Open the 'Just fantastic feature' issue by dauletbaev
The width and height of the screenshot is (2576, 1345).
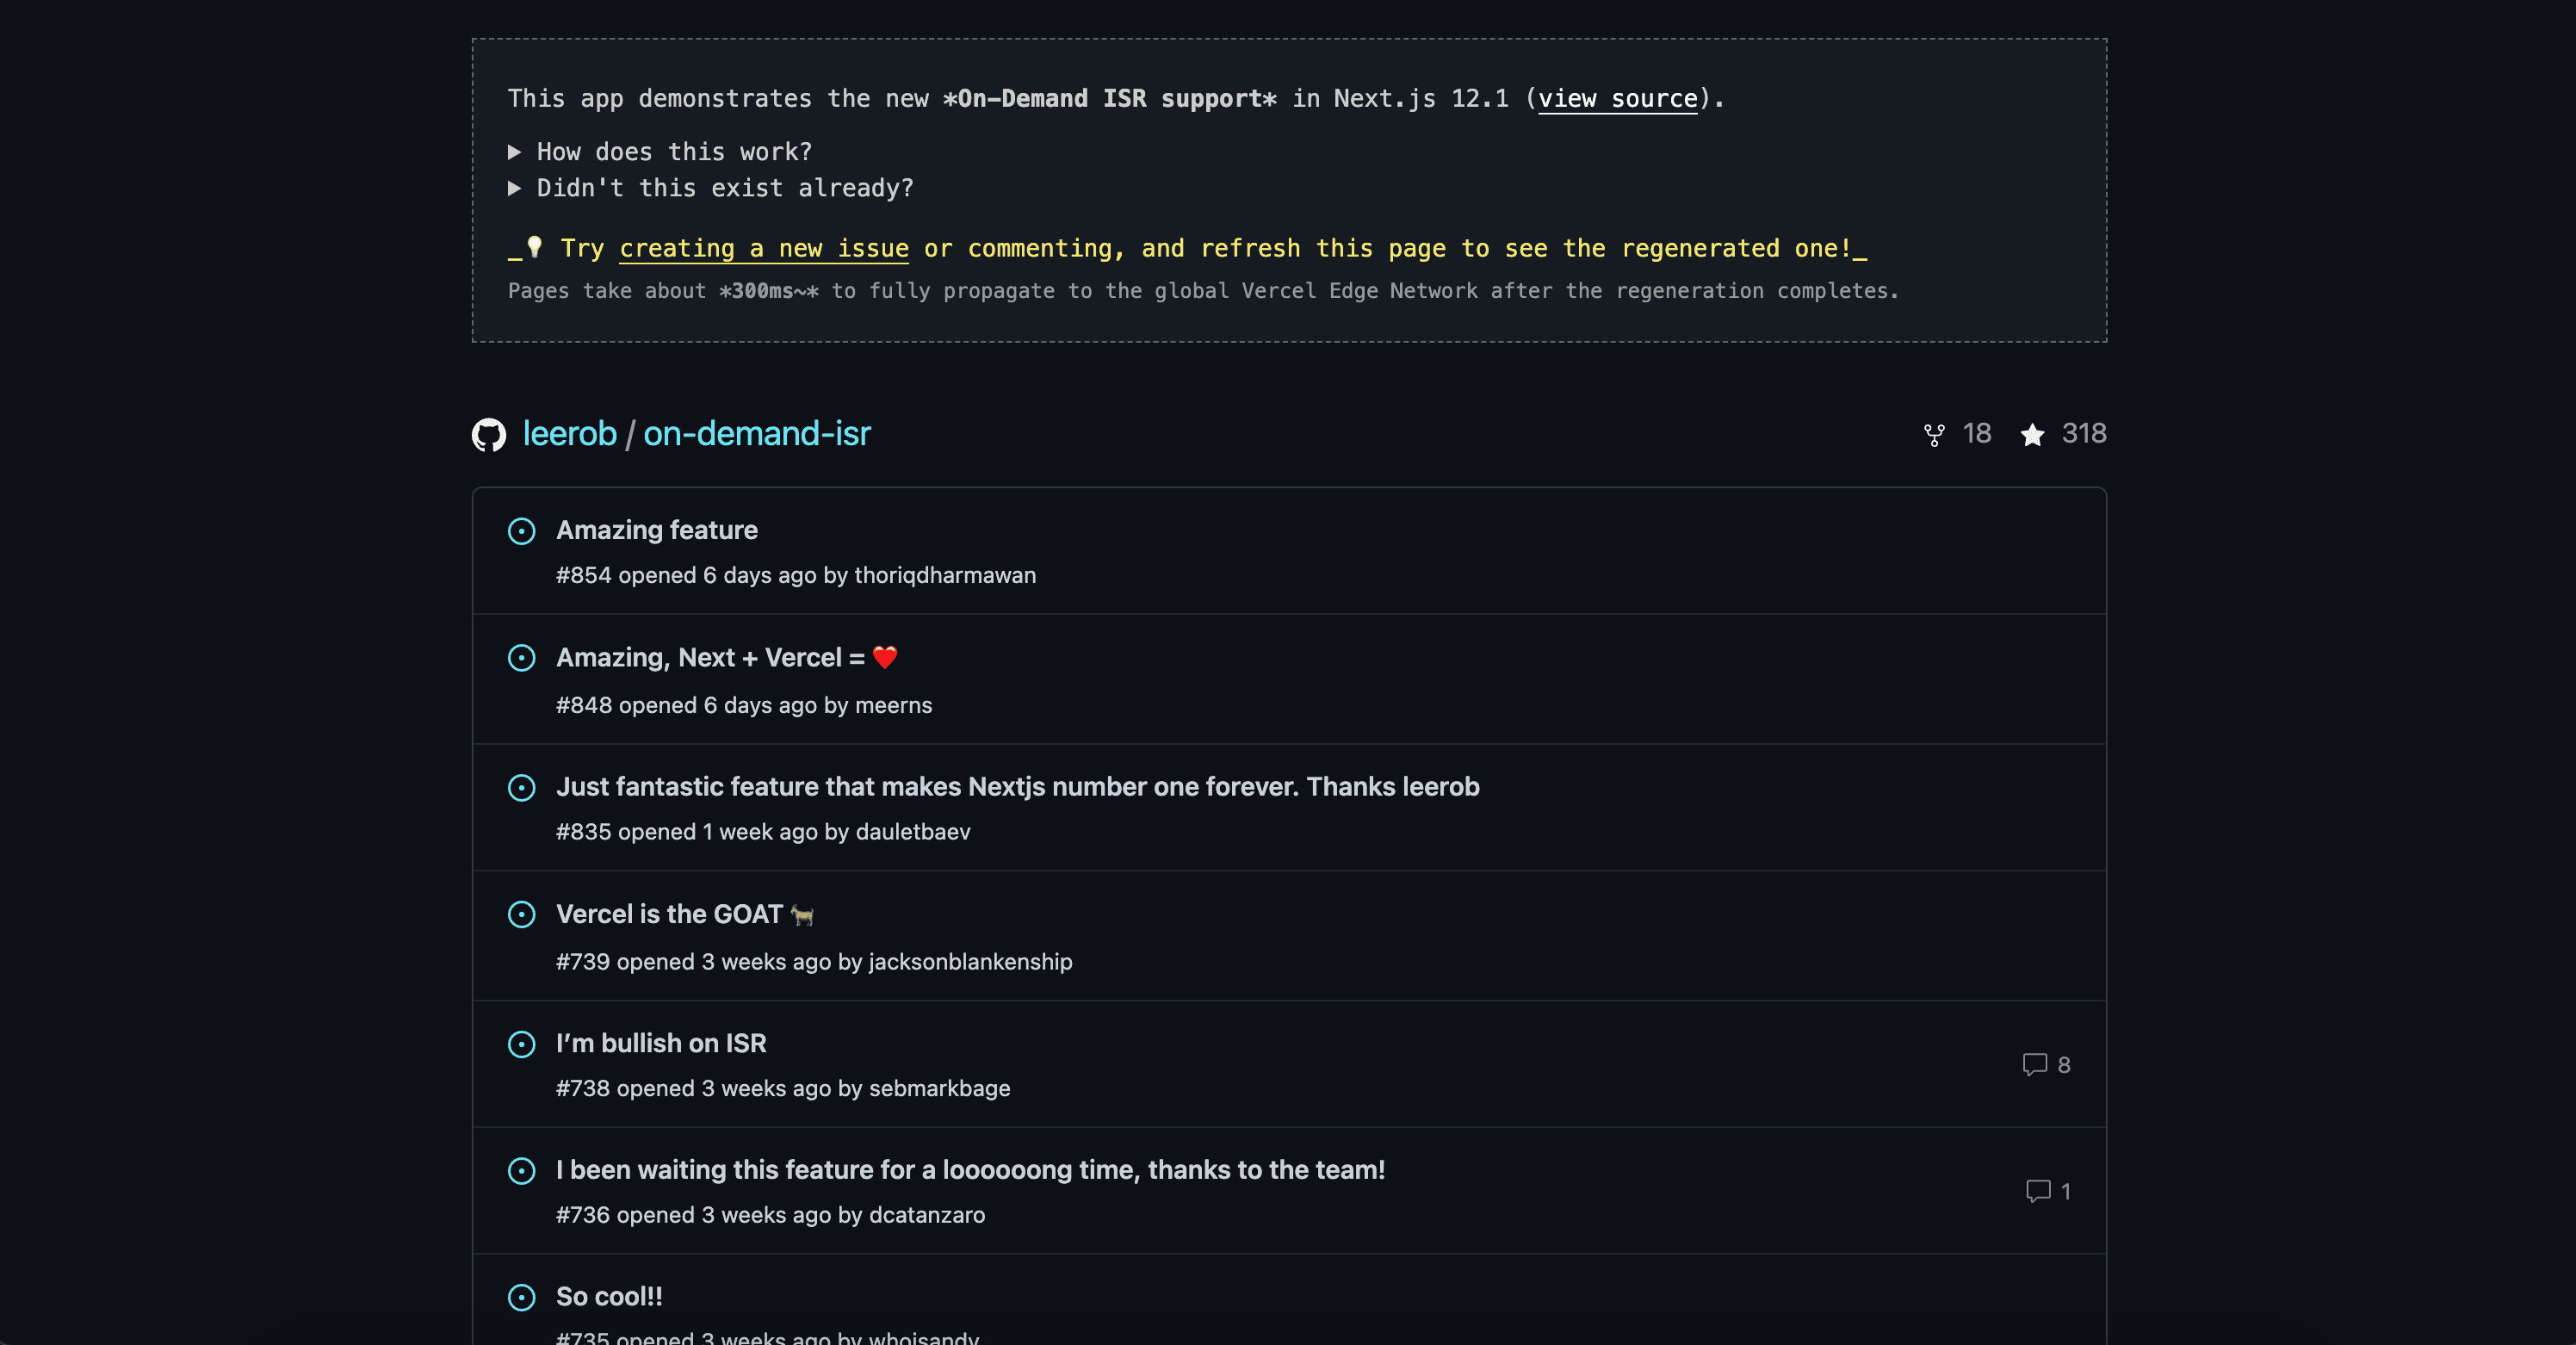pos(1017,787)
